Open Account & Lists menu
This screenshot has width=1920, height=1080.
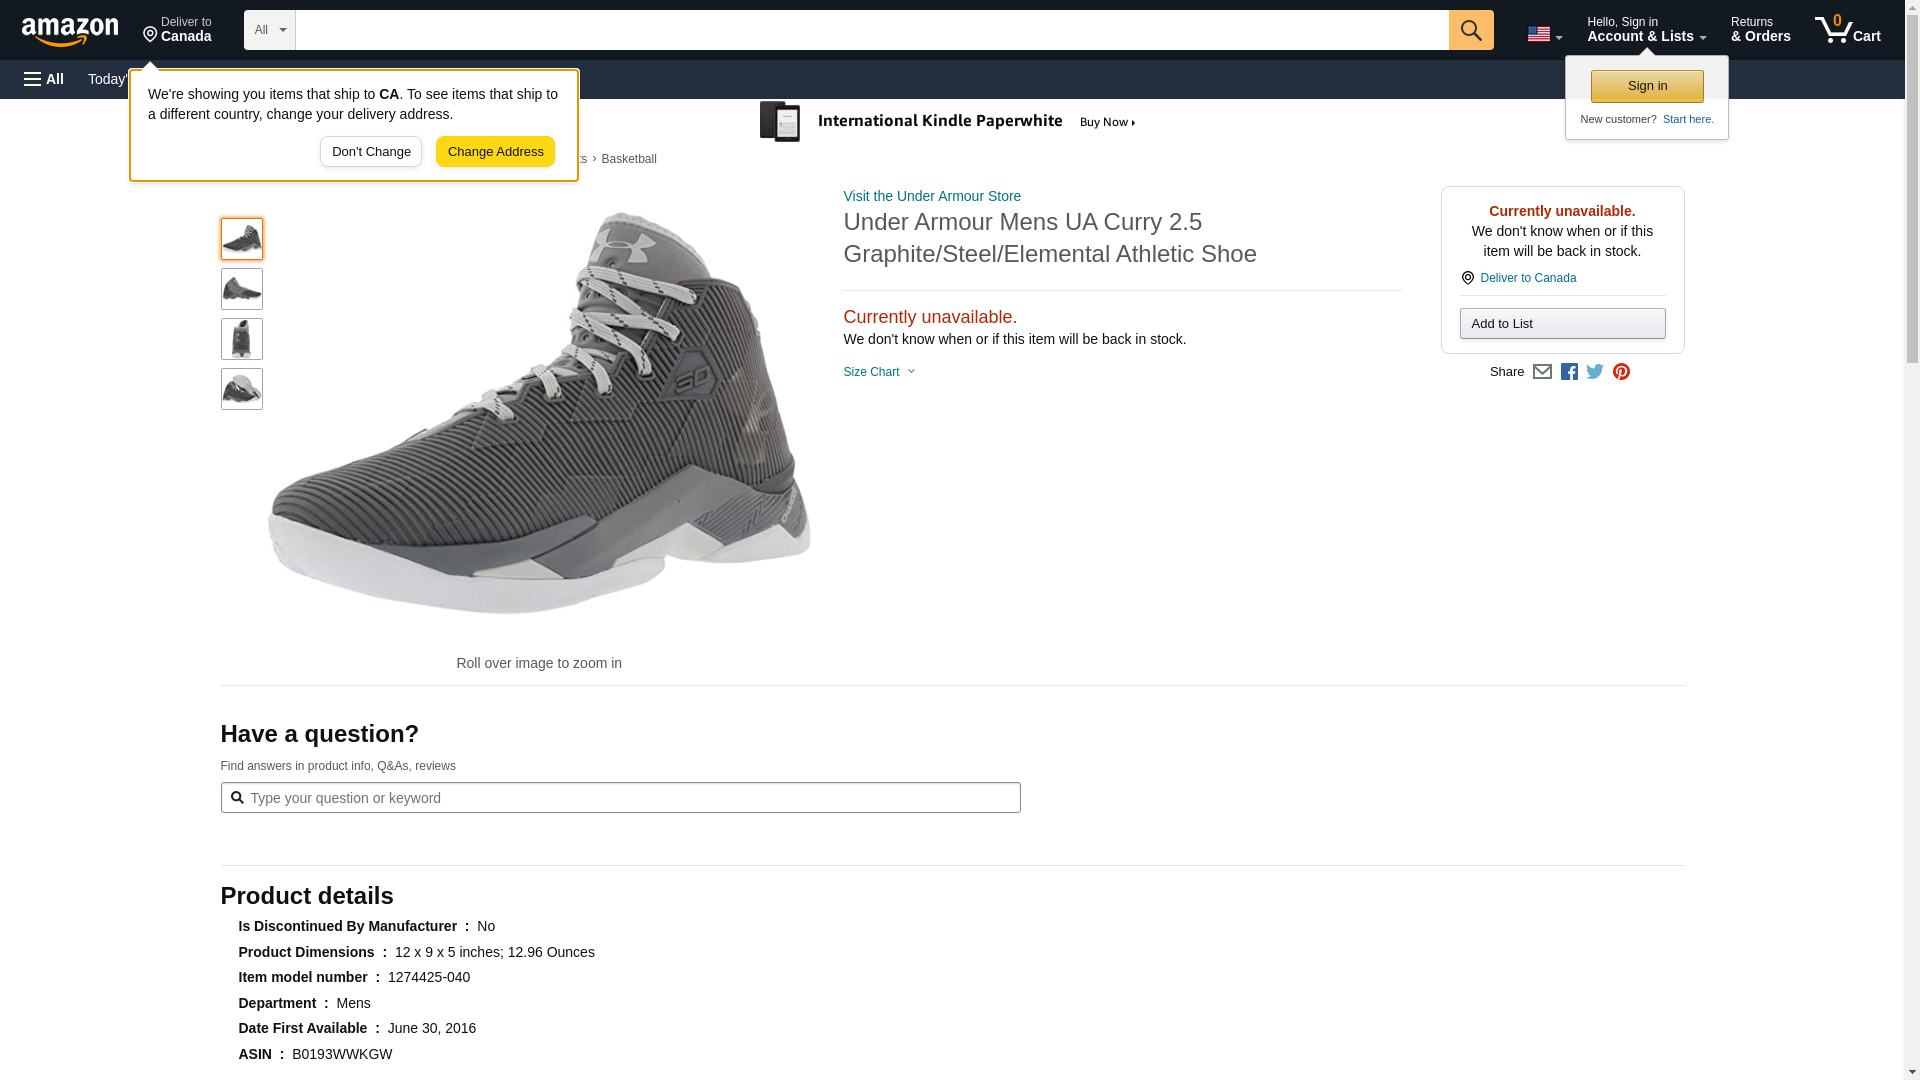click(x=1646, y=30)
